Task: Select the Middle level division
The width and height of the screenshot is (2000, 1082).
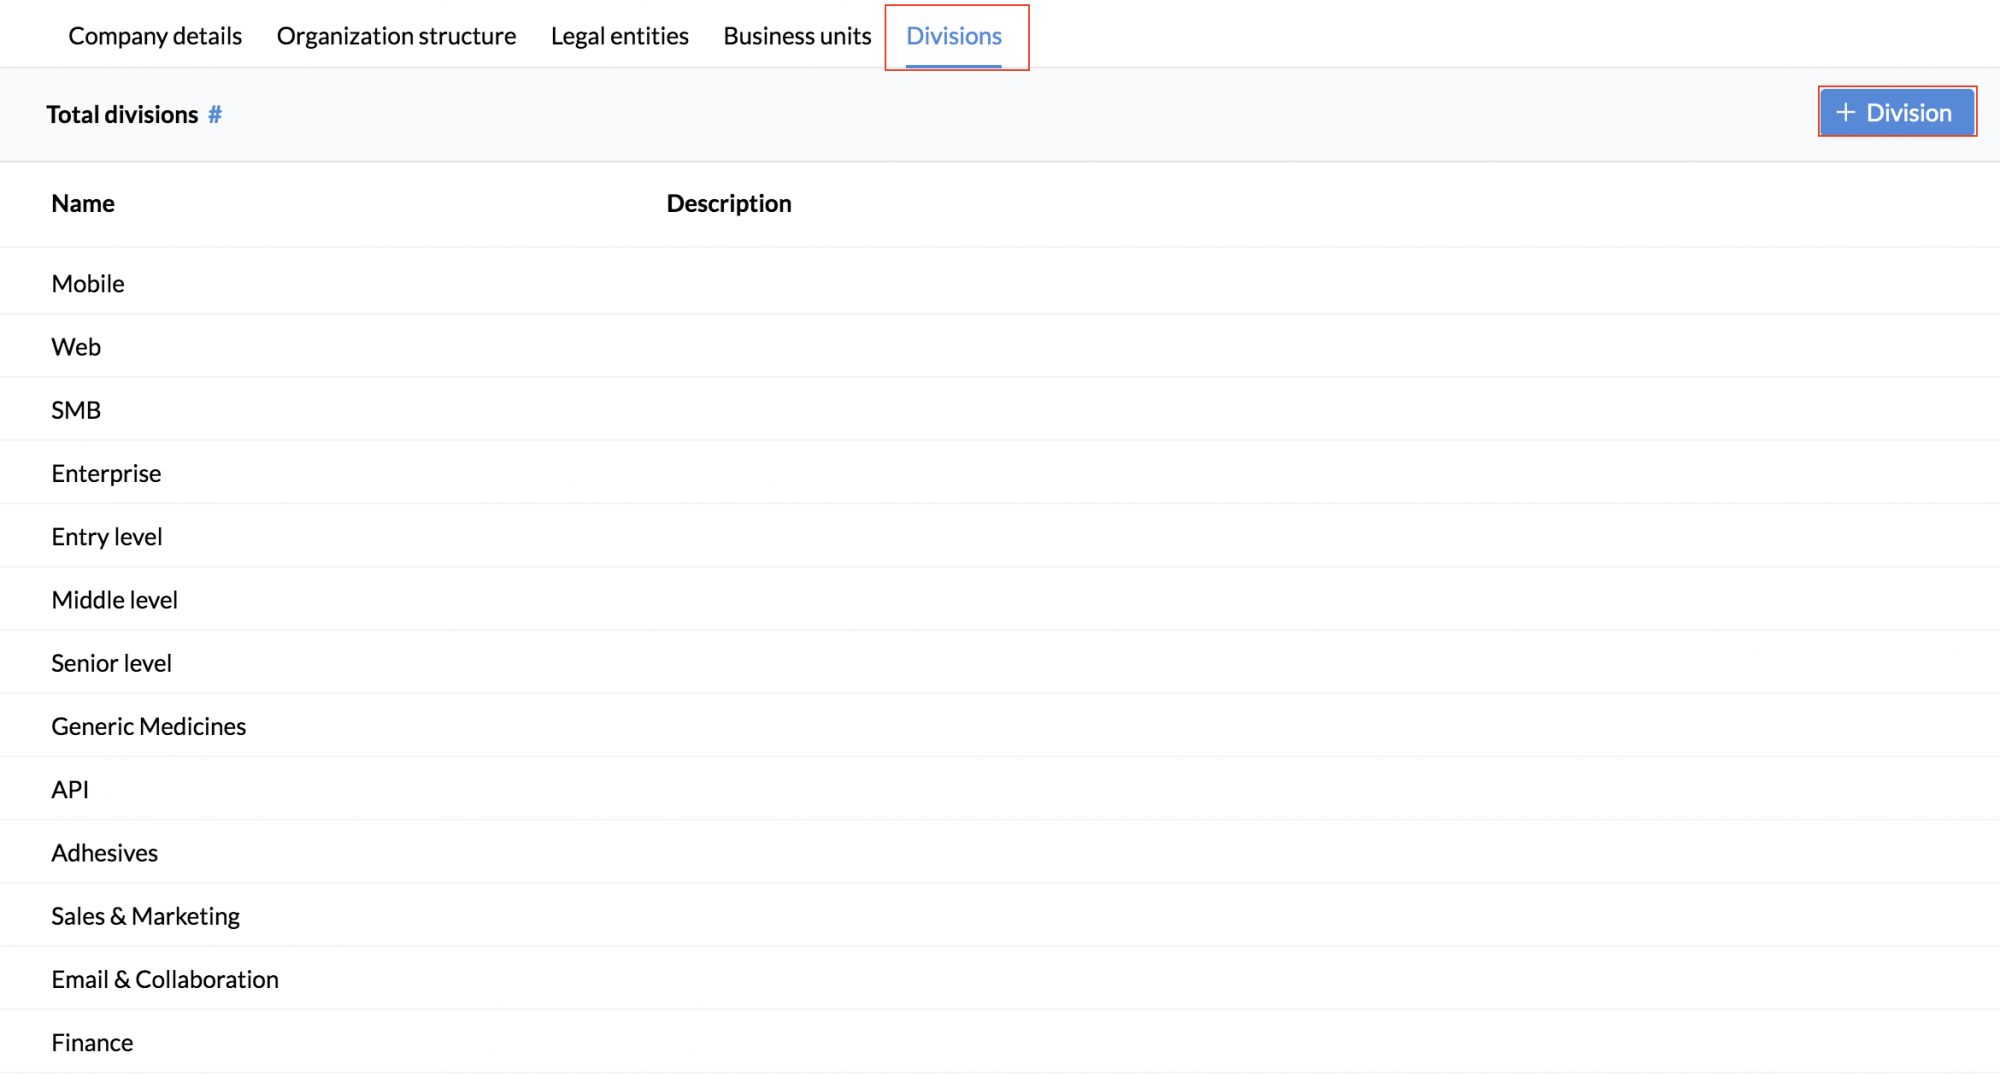Action: (x=1000, y=599)
